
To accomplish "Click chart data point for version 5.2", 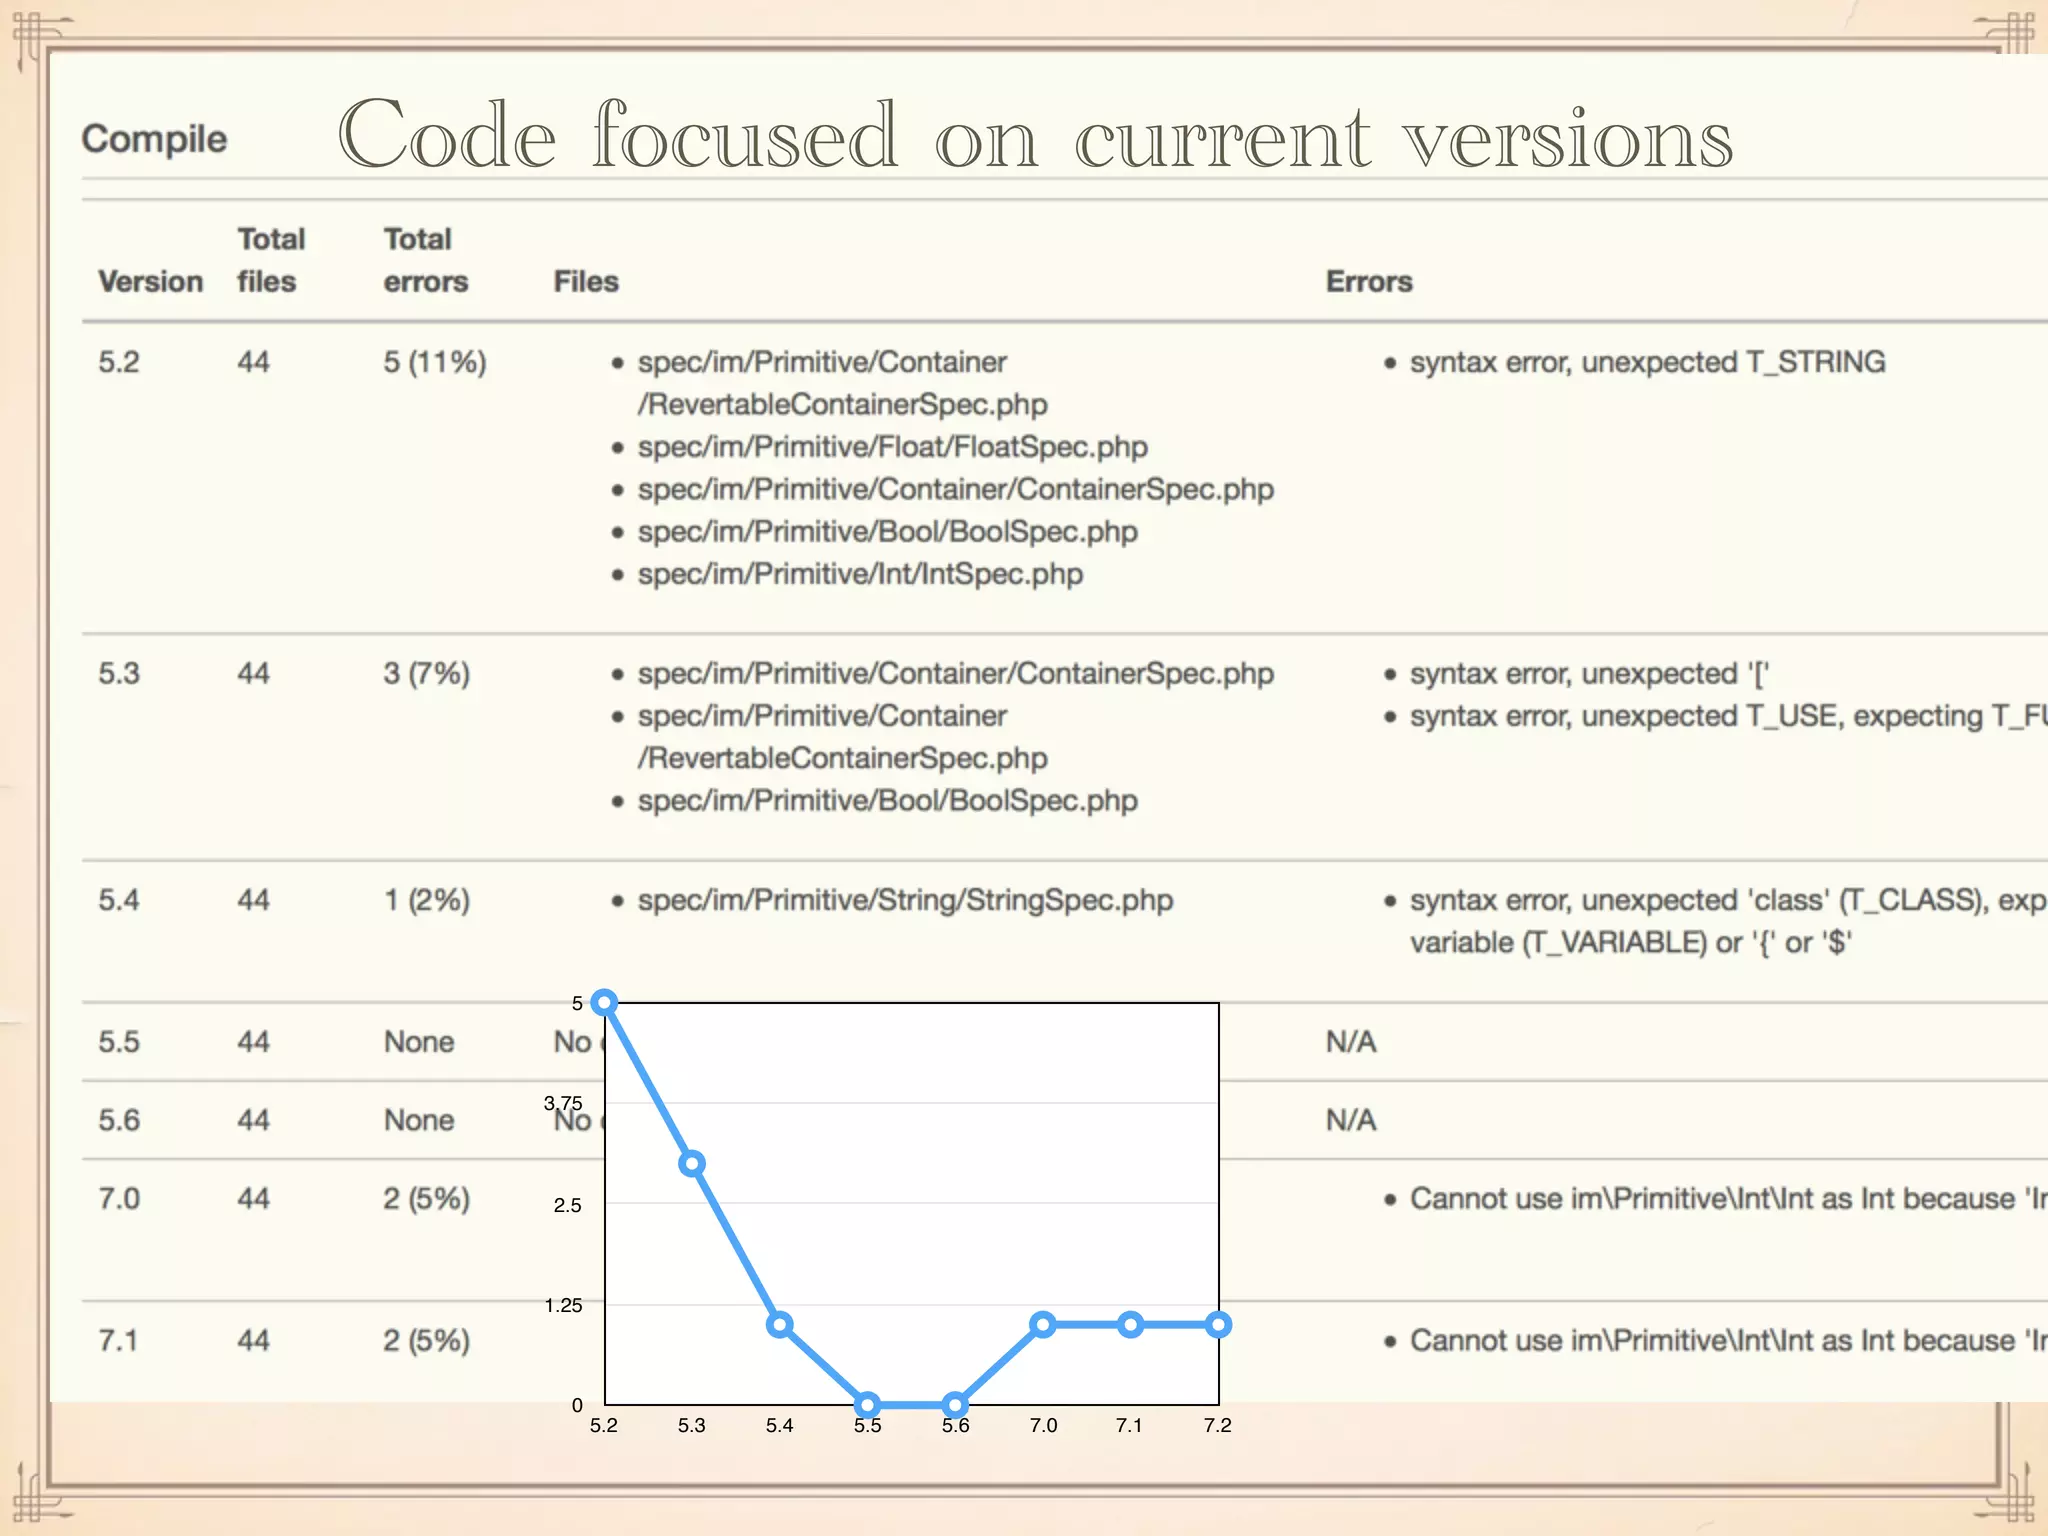I will (x=604, y=1002).
